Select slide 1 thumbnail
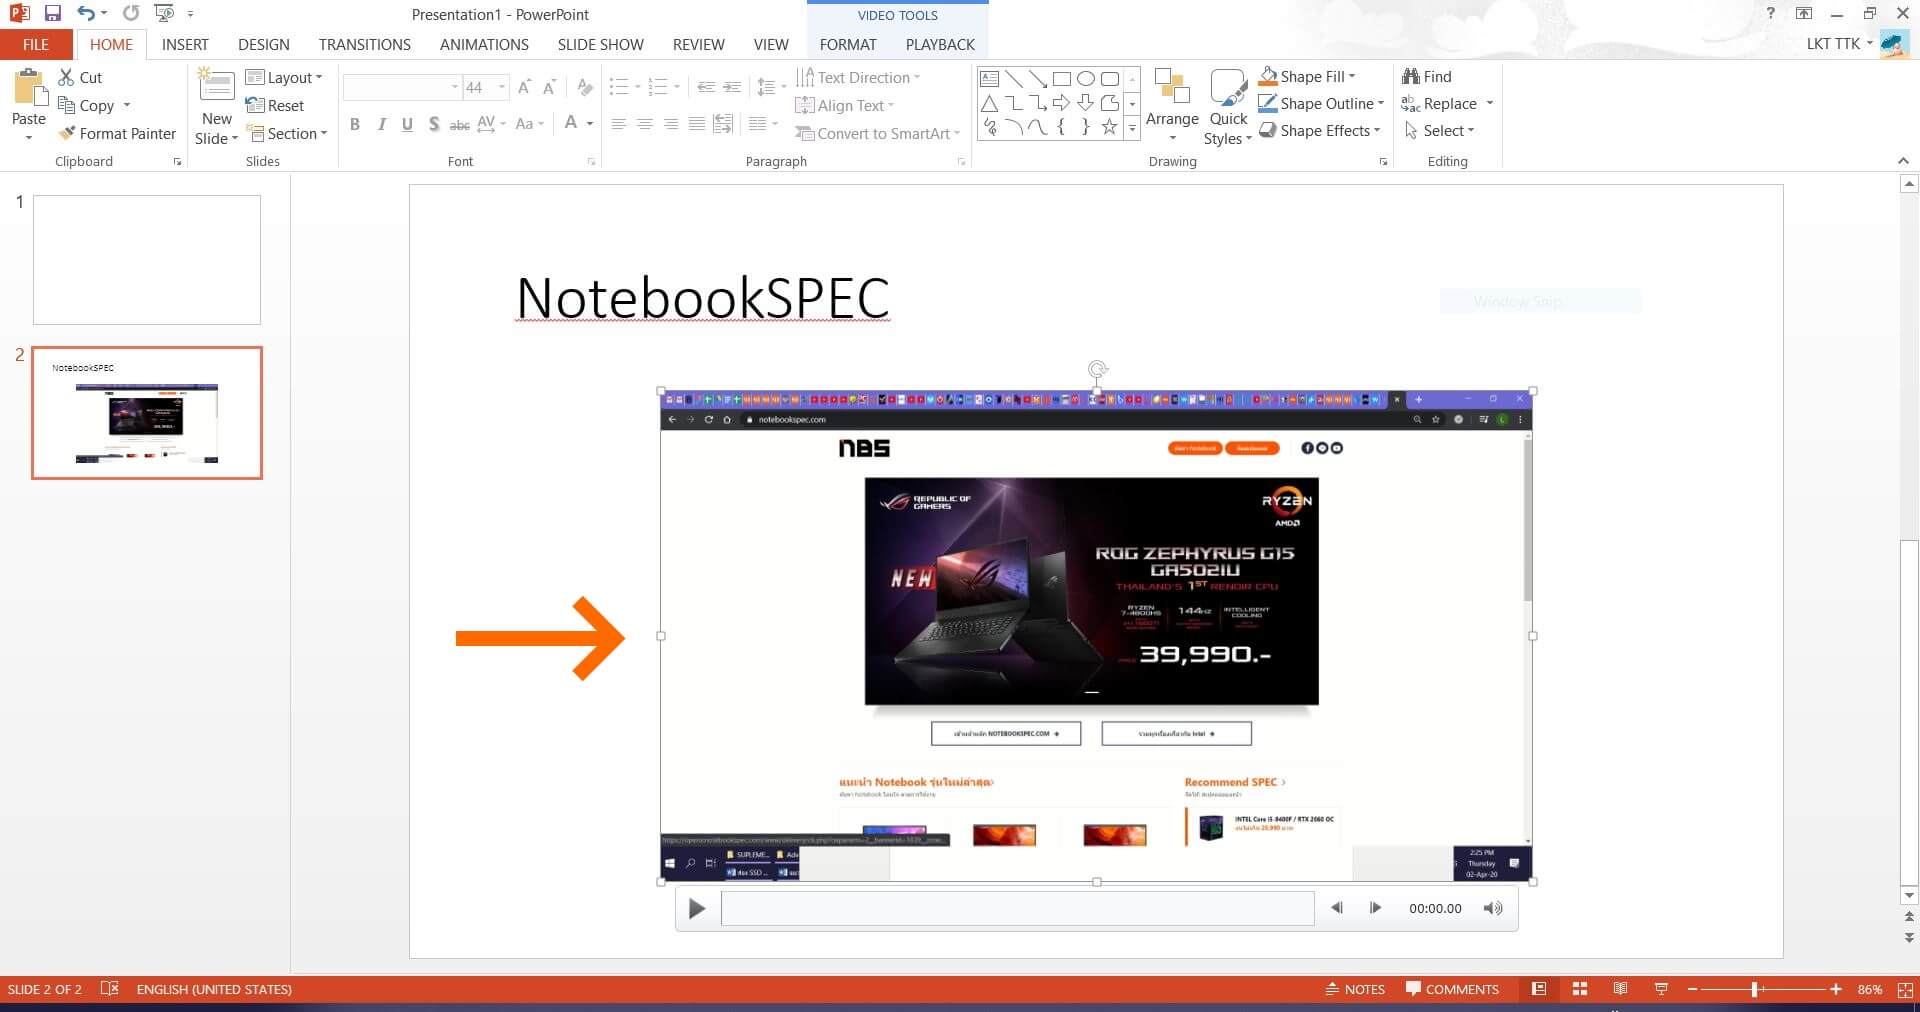The height and width of the screenshot is (1012, 1920). (147, 259)
